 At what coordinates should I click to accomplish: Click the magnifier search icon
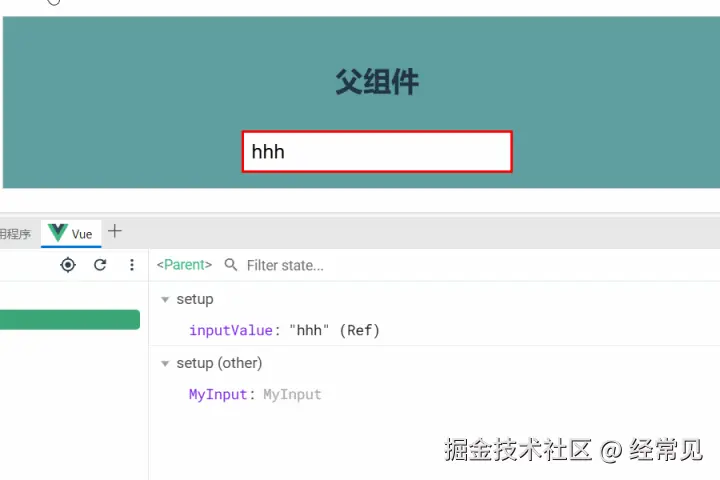coord(231,265)
